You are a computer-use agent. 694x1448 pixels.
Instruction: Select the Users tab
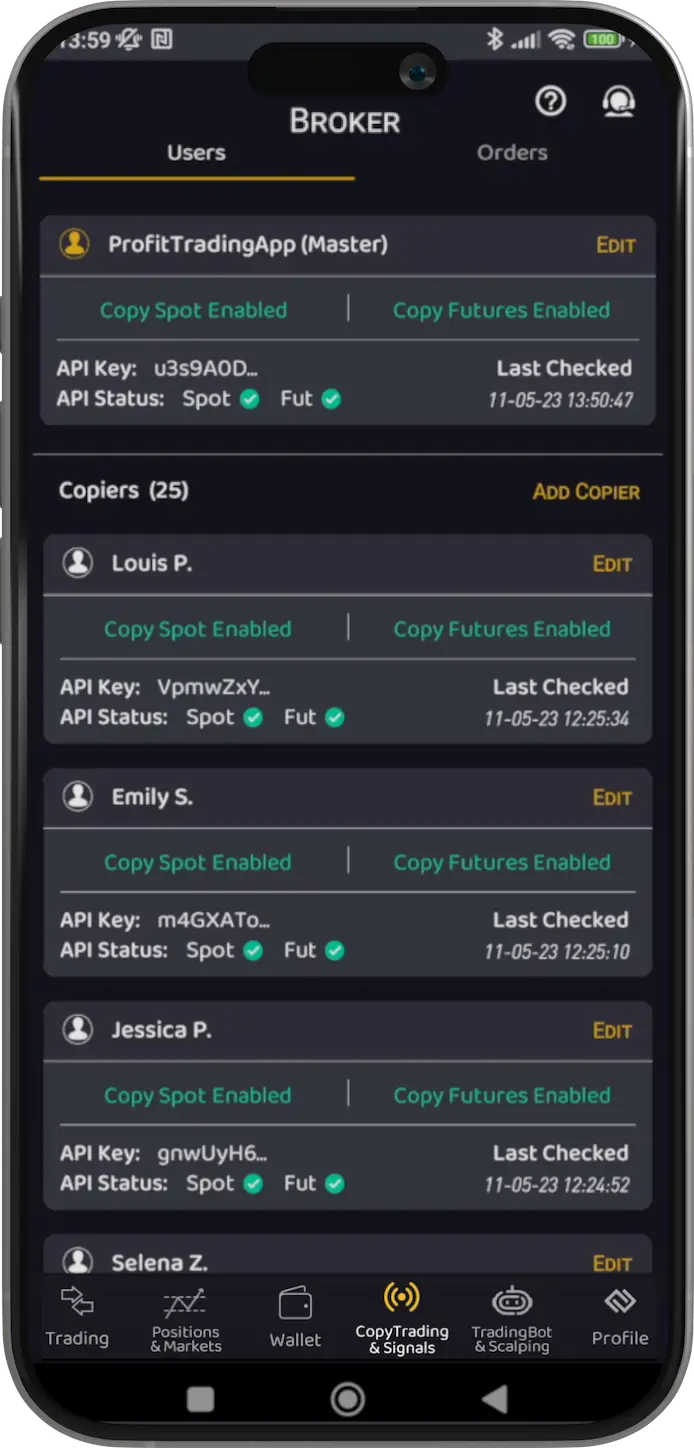pyautogui.click(x=196, y=153)
